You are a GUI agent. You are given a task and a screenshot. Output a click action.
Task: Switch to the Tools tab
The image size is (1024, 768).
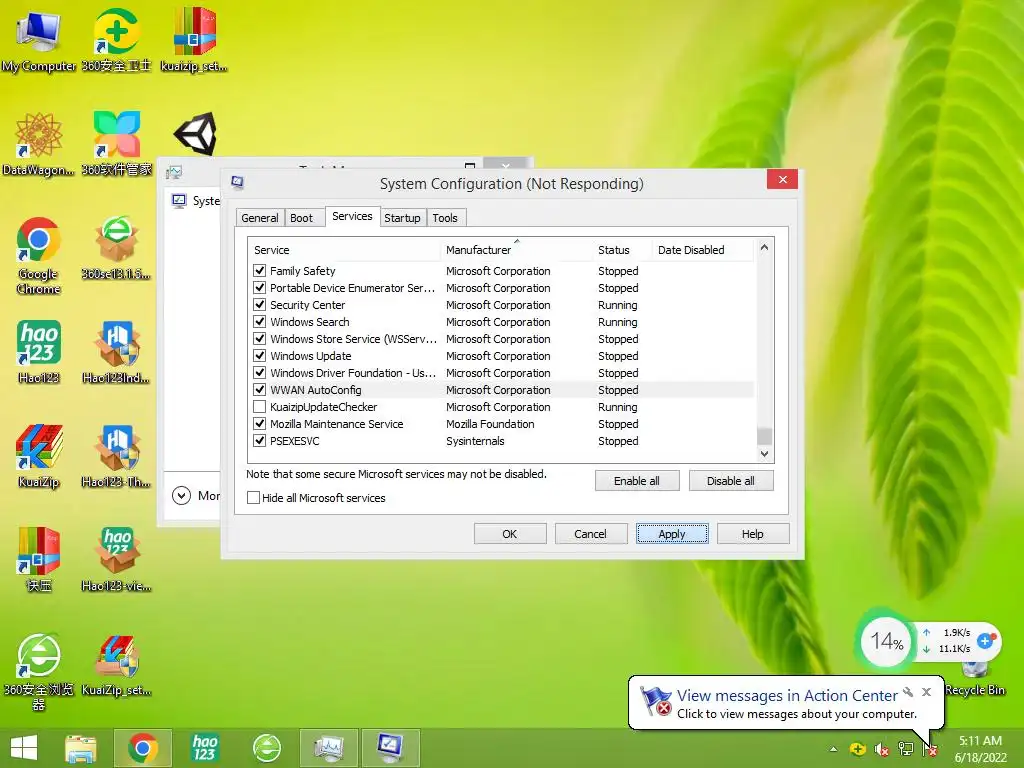445,218
